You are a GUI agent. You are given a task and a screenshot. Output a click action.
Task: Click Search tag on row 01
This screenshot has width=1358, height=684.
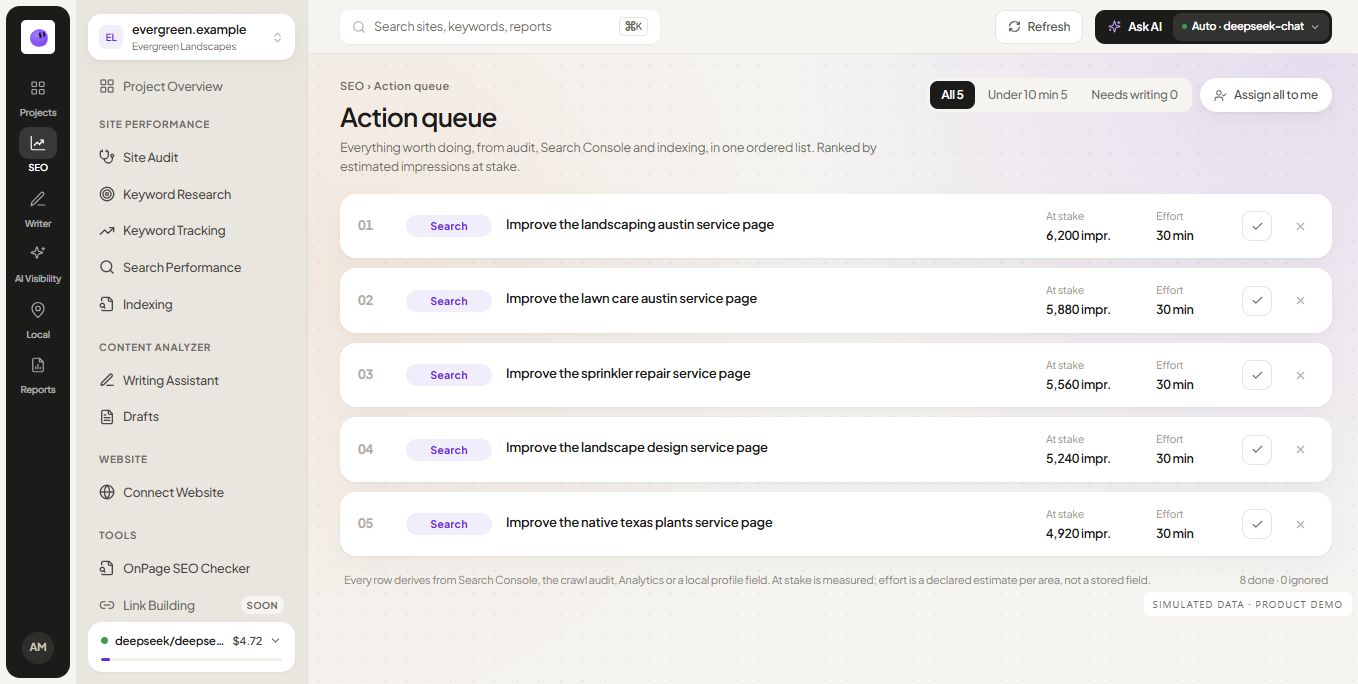coord(449,226)
